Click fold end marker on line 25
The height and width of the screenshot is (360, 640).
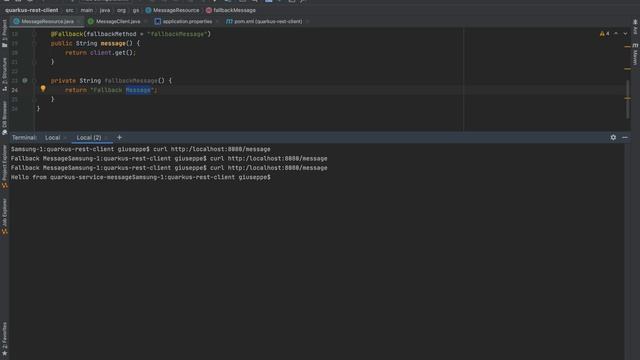coord(34,99)
